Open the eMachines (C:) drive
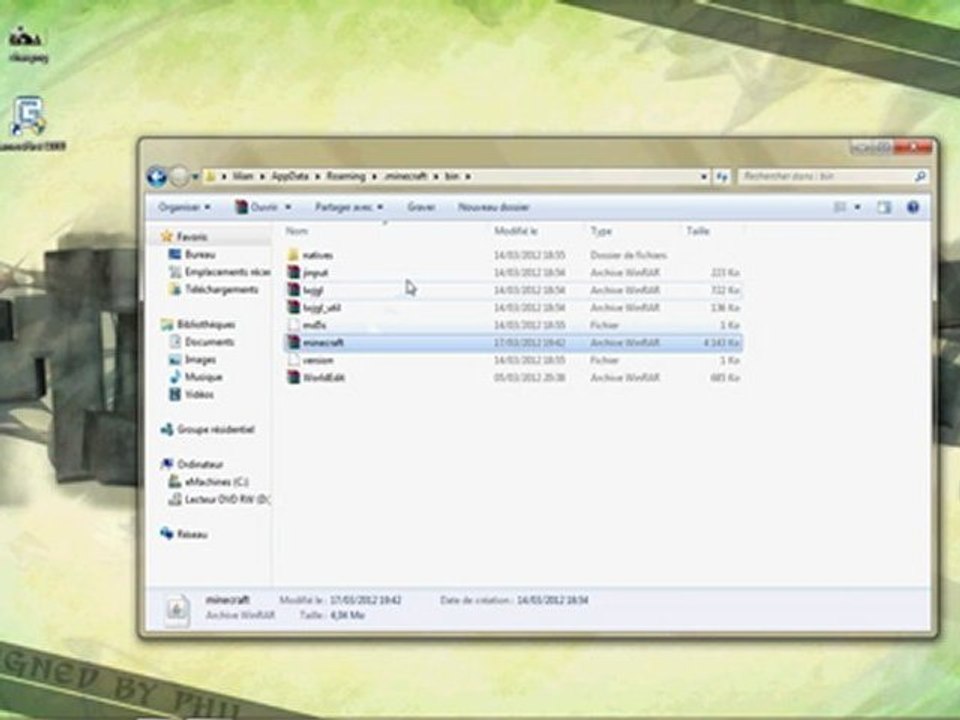The height and width of the screenshot is (720, 960). click(x=216, y=482)
